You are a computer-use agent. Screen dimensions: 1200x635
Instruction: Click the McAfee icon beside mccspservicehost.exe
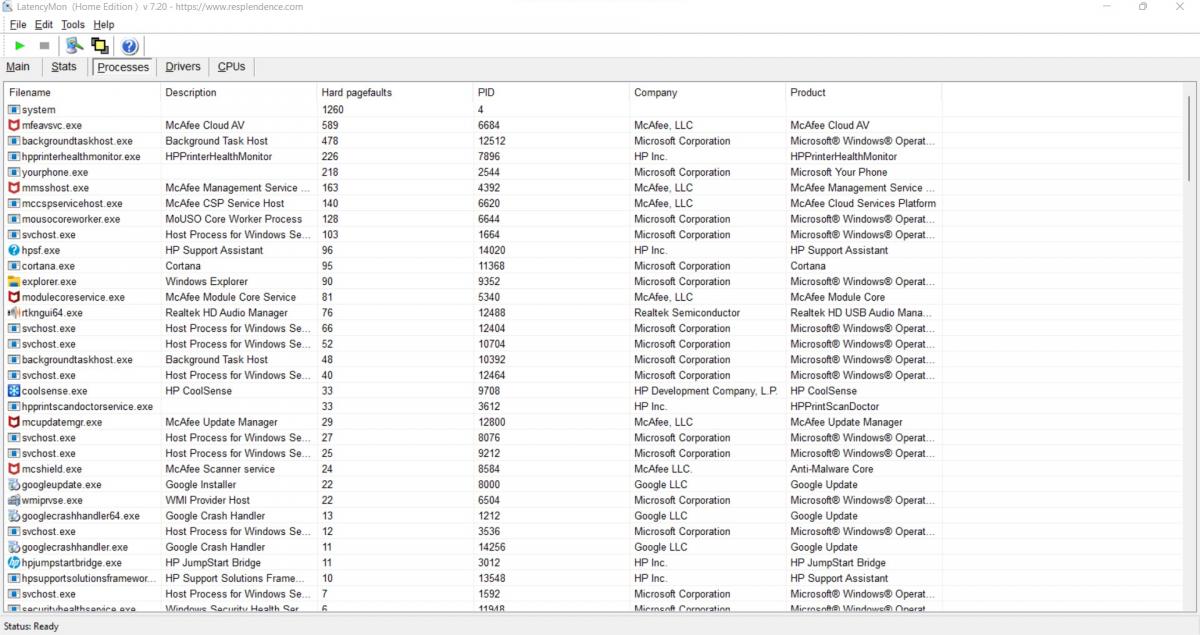click(14, 204)
